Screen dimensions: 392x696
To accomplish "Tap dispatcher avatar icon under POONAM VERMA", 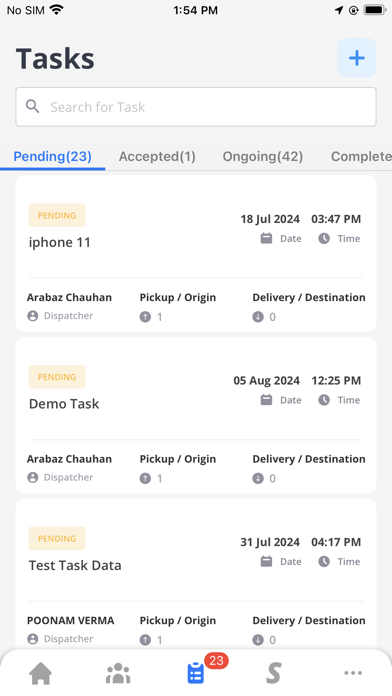I will [32, 639].
